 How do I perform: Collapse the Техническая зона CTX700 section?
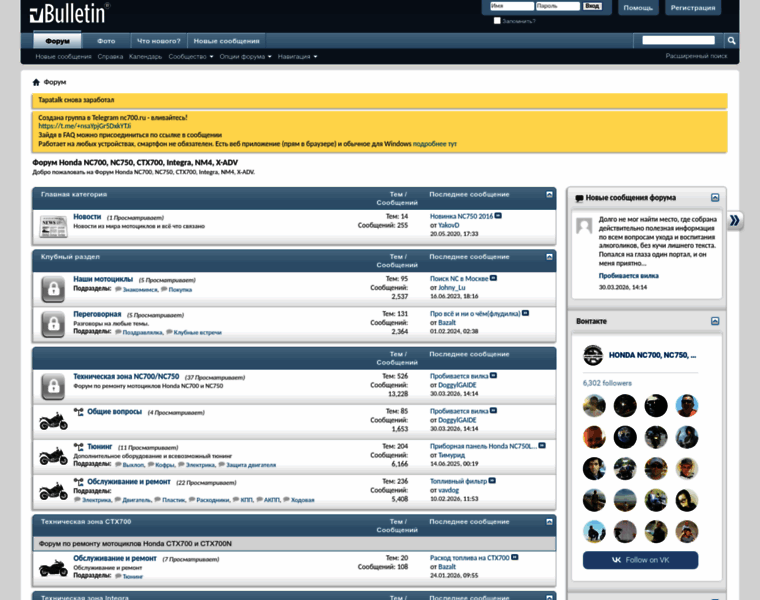[549, 522]
